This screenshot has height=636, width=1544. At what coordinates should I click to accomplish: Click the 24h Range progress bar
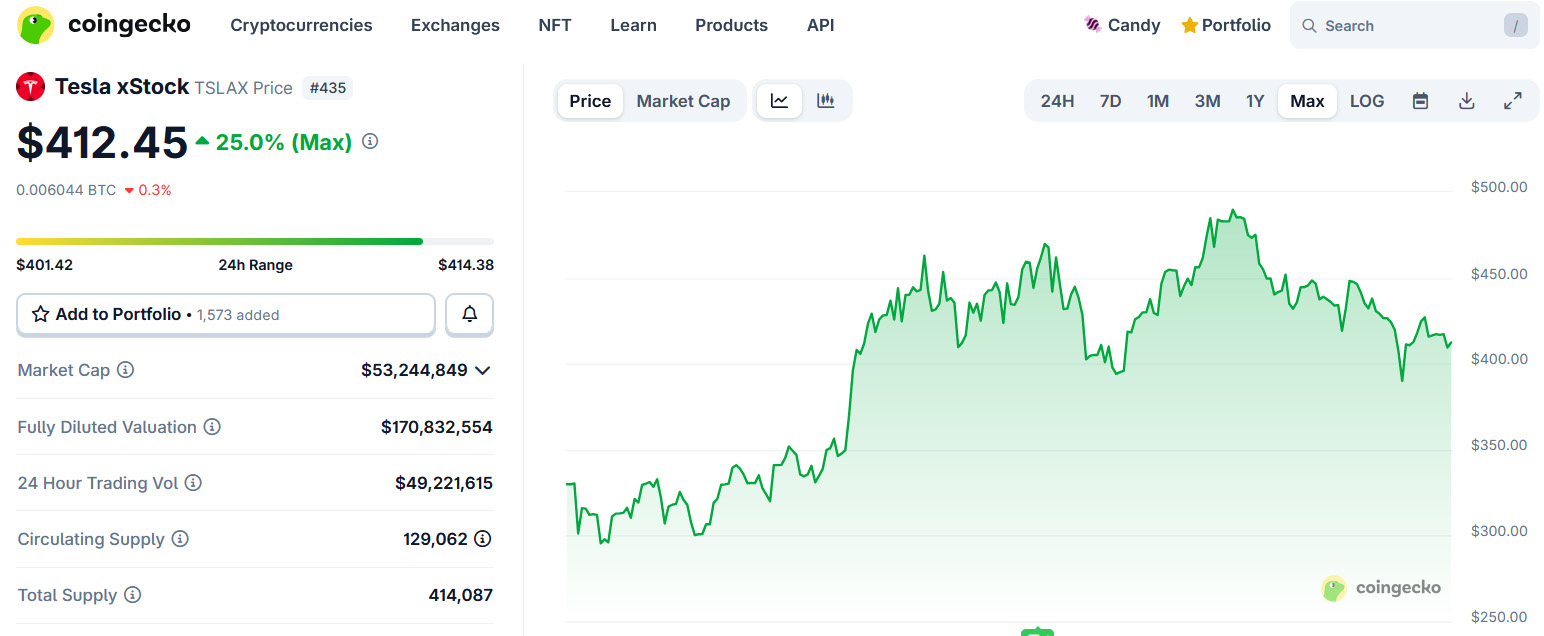tap(255, 241)
